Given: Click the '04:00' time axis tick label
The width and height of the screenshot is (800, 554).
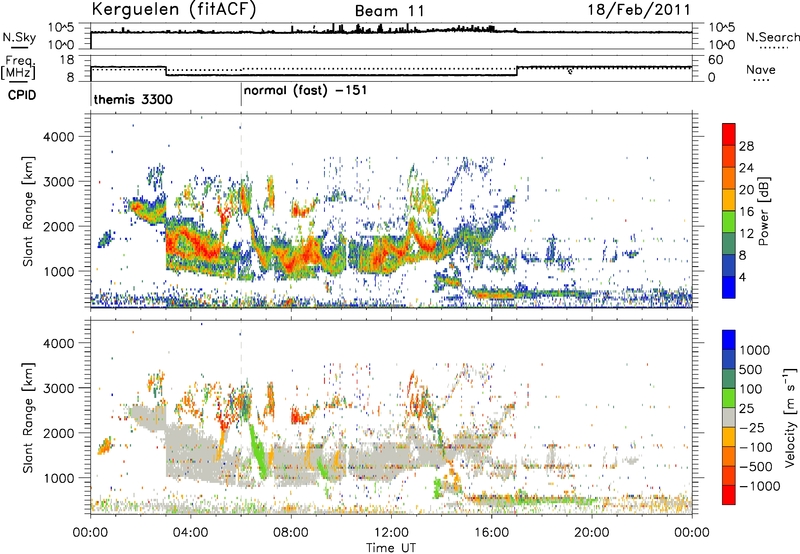Looking at the screenshot, I should [x=190, y=532].
